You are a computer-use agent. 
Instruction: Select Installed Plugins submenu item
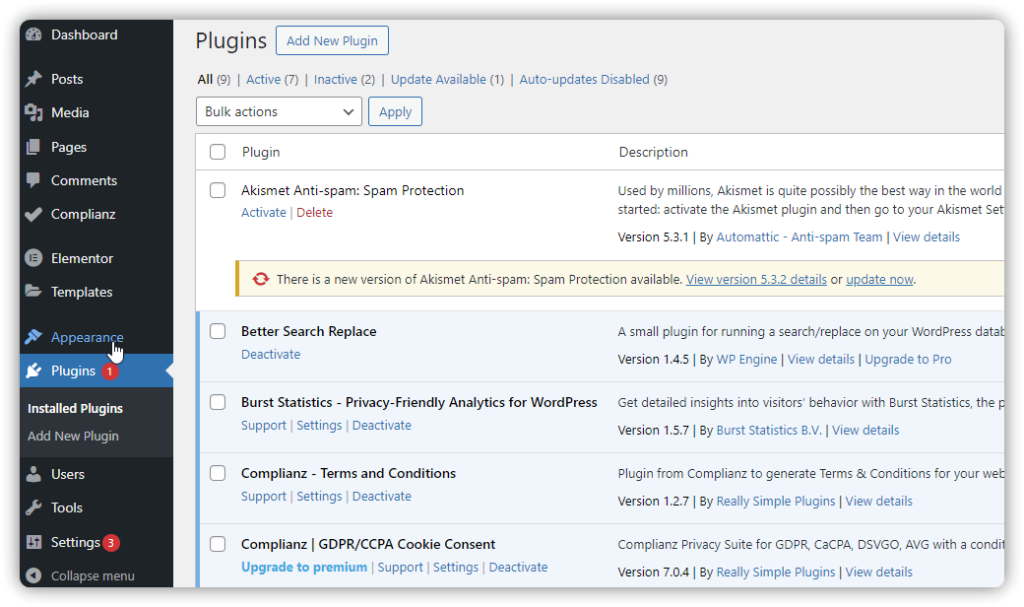point(75,408)
